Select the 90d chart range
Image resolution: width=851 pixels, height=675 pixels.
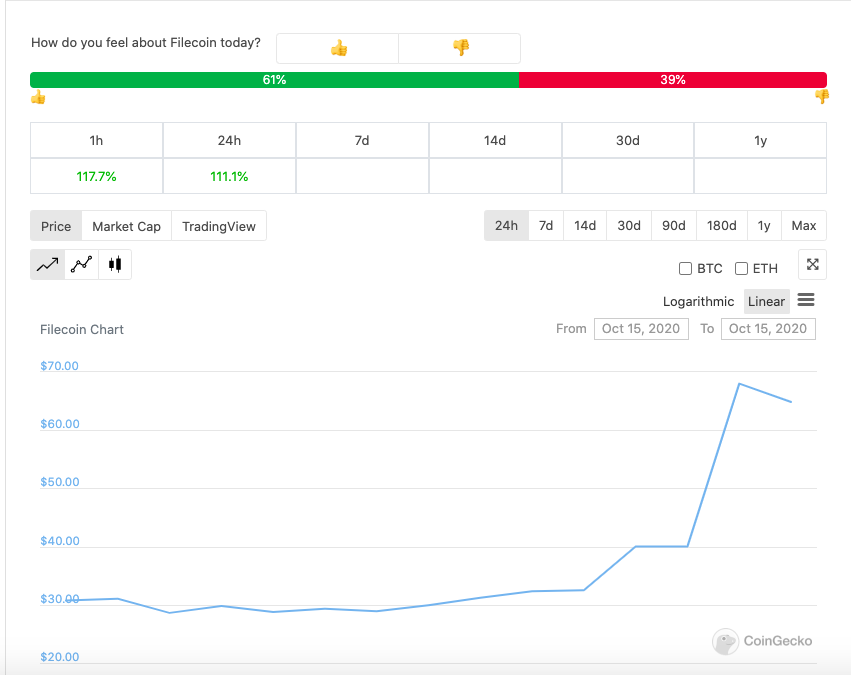pos(674,226)
